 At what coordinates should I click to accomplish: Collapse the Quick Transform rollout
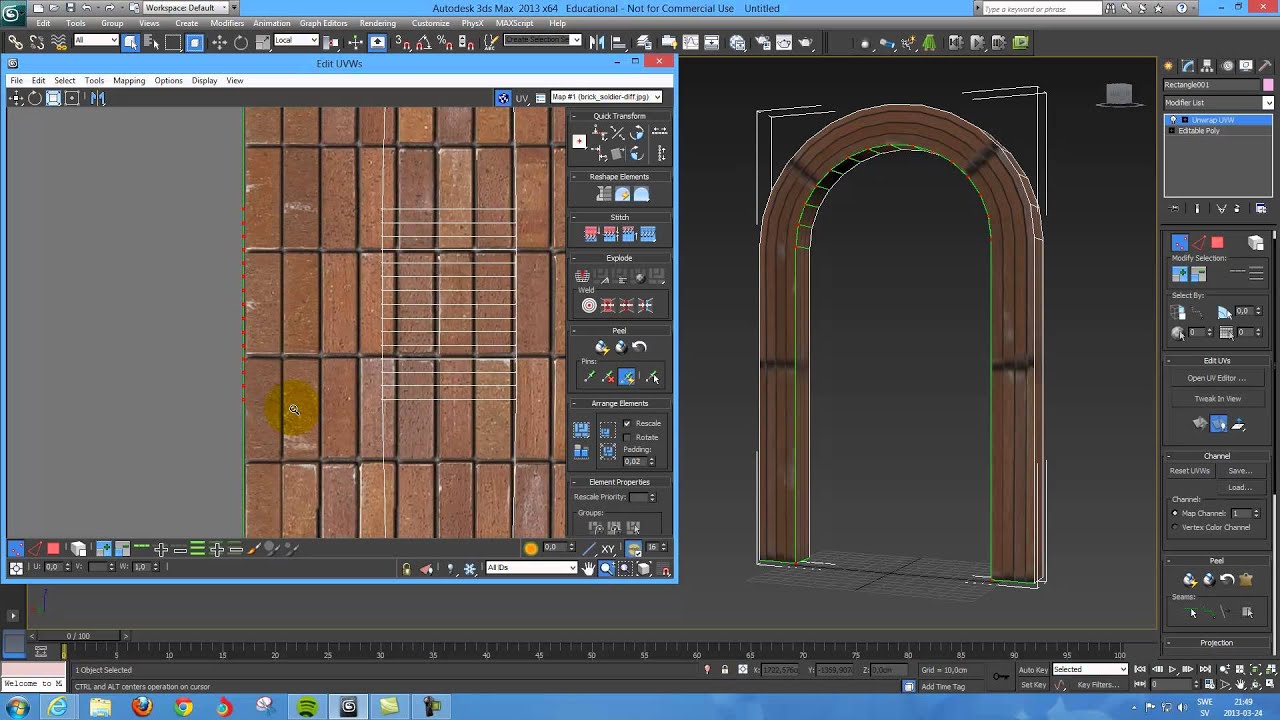click(620, 116)
